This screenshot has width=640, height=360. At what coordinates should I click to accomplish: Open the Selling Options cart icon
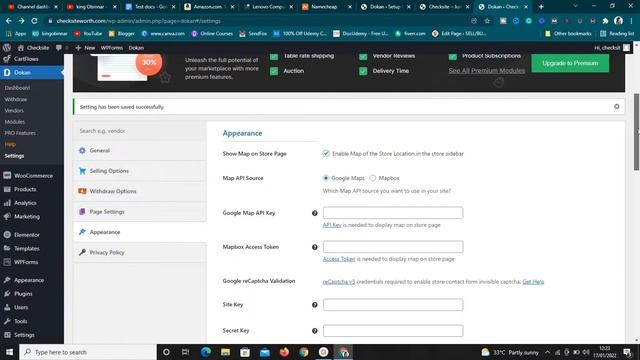point(82,171)
